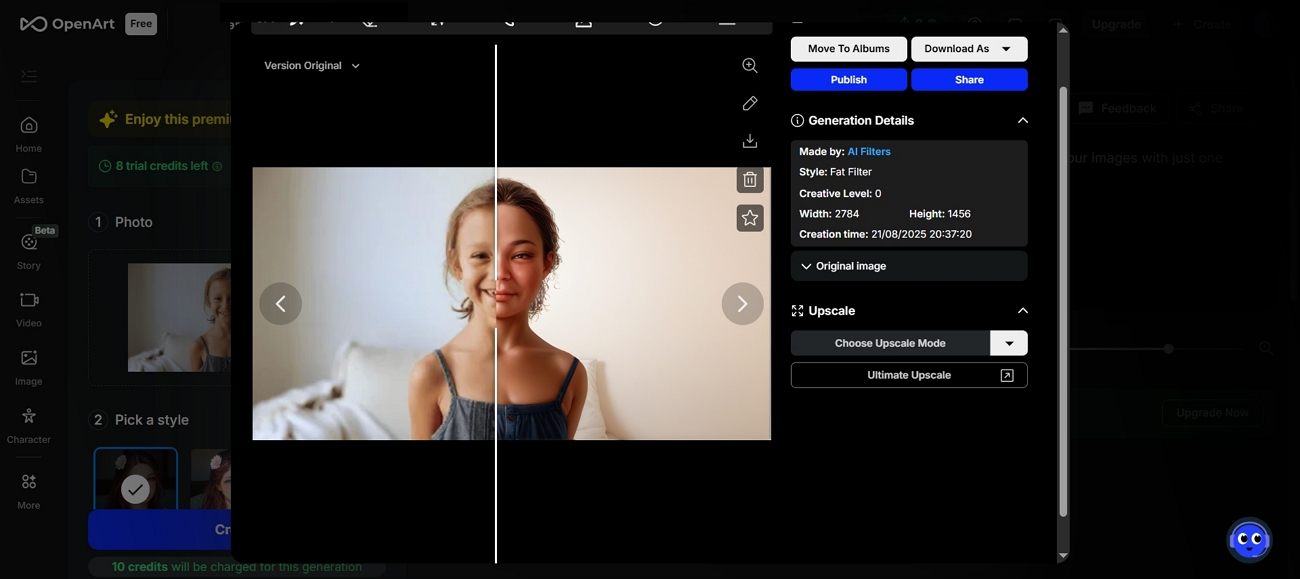Delete image using the trash icon
1300x579 pixels.
[x=750, y=180]
